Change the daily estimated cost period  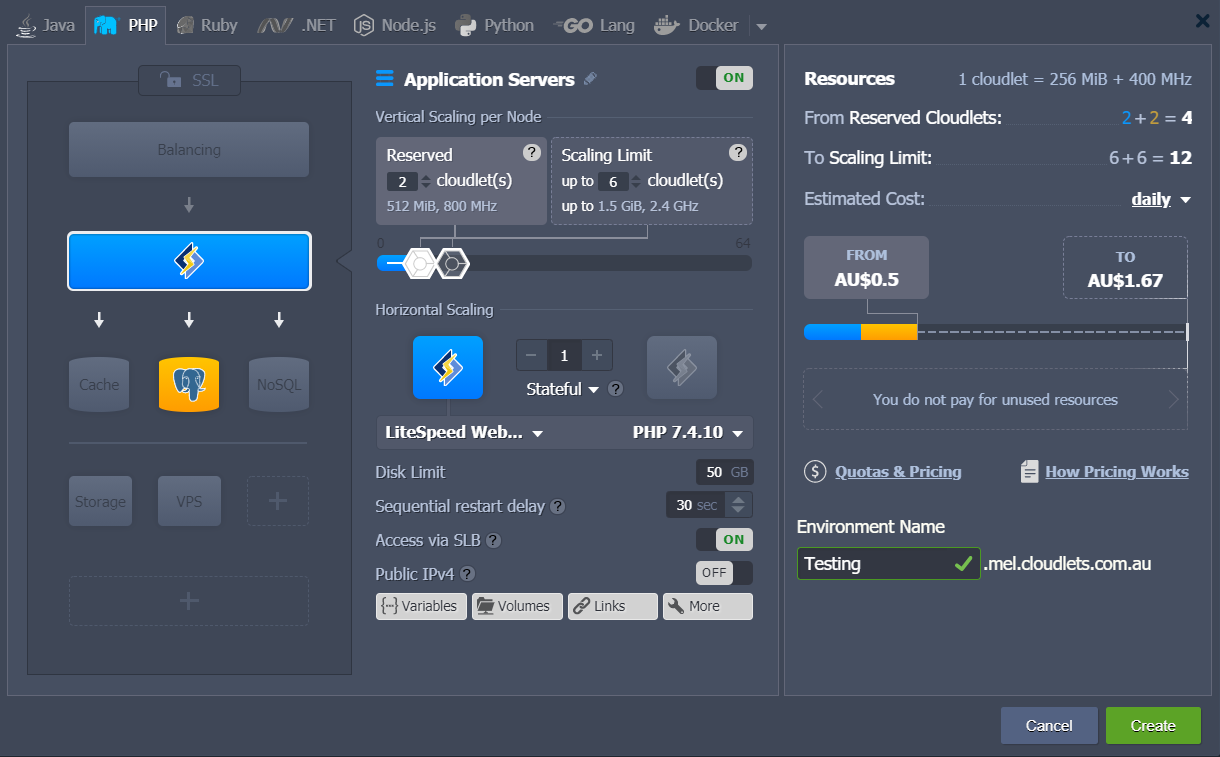(1161, 199)
